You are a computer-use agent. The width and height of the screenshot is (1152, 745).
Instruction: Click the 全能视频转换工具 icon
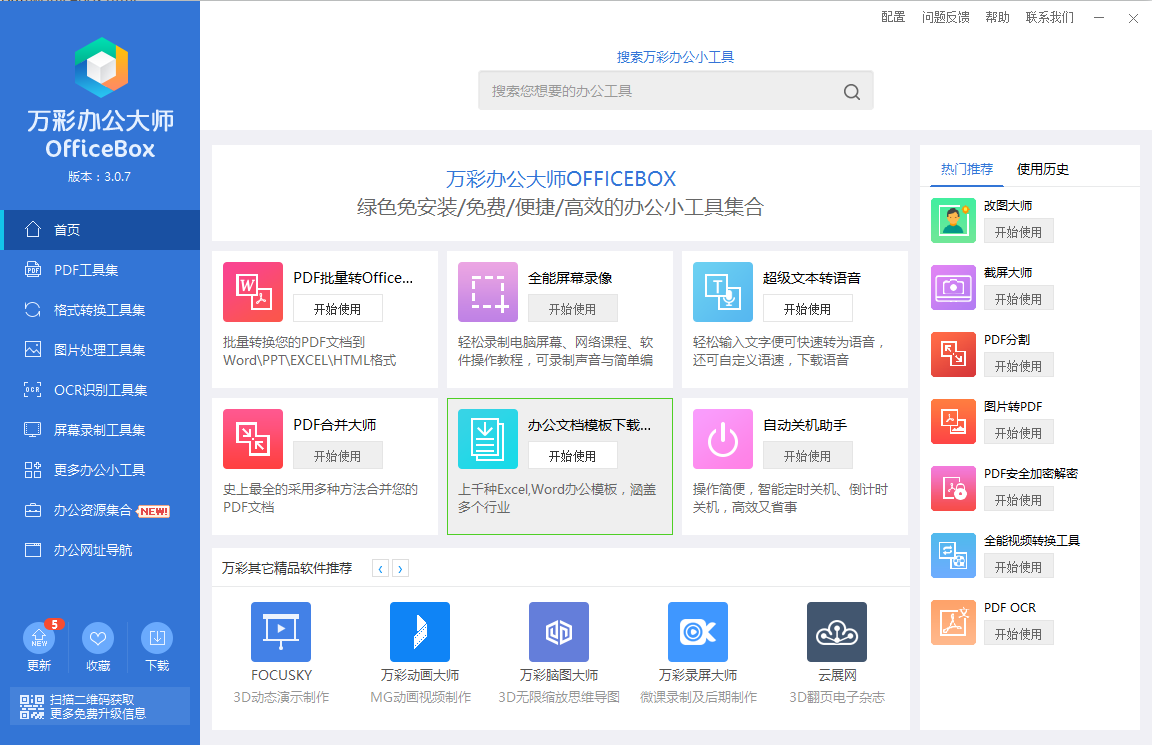953,555
